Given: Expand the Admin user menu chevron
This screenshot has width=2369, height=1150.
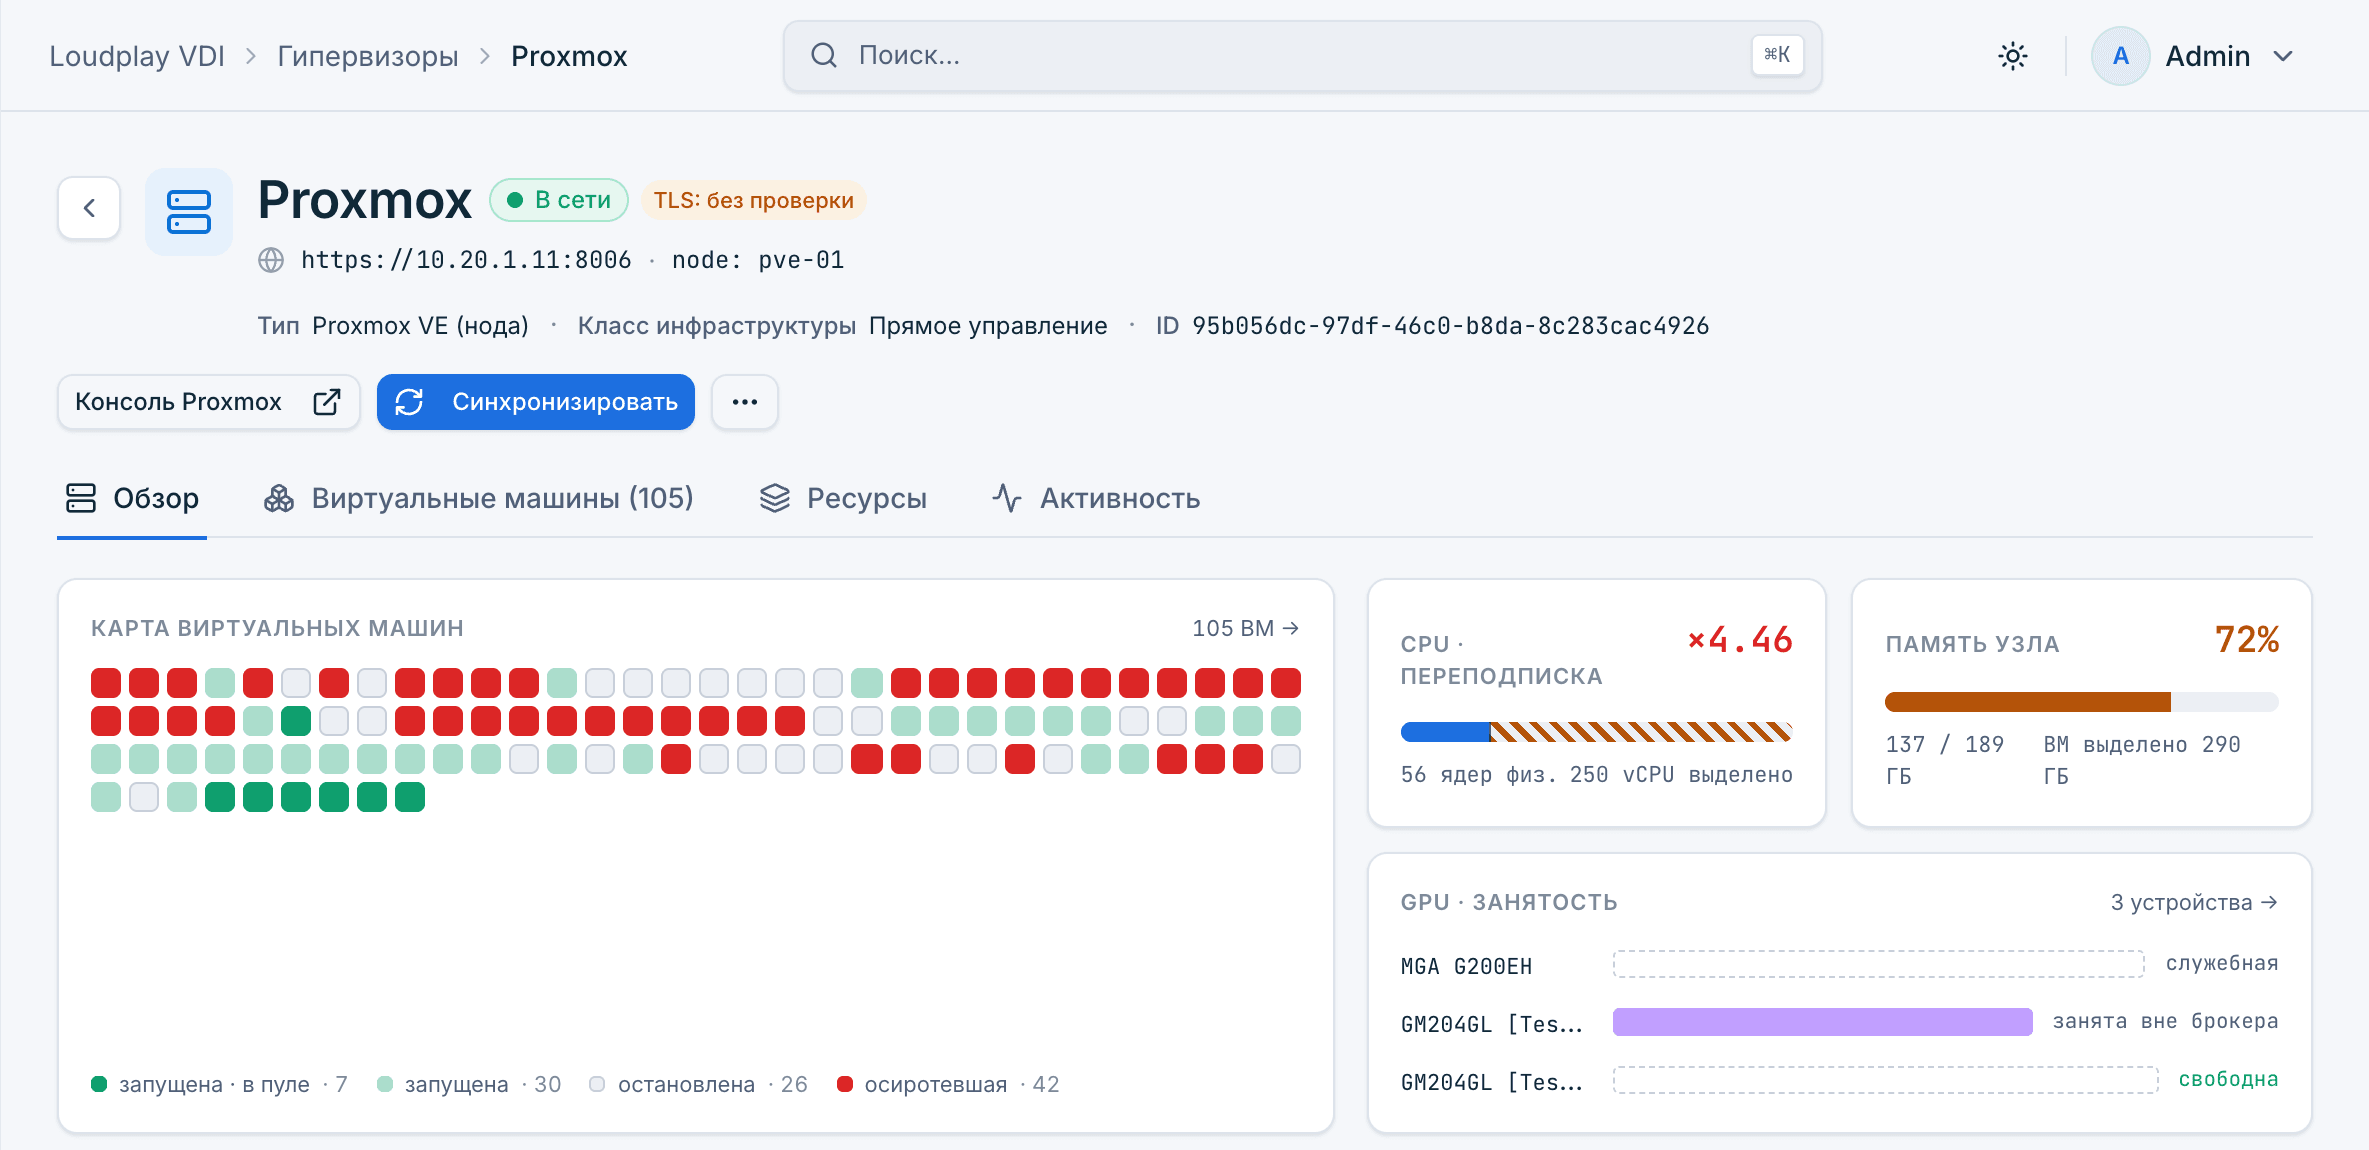Looking at the screenshot, I should click(x=2283, y=56).
